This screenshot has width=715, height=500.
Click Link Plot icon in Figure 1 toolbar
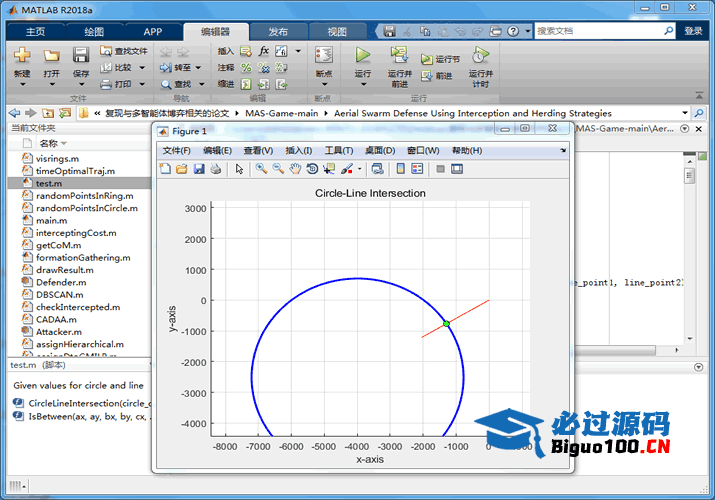tap(378, 169)
